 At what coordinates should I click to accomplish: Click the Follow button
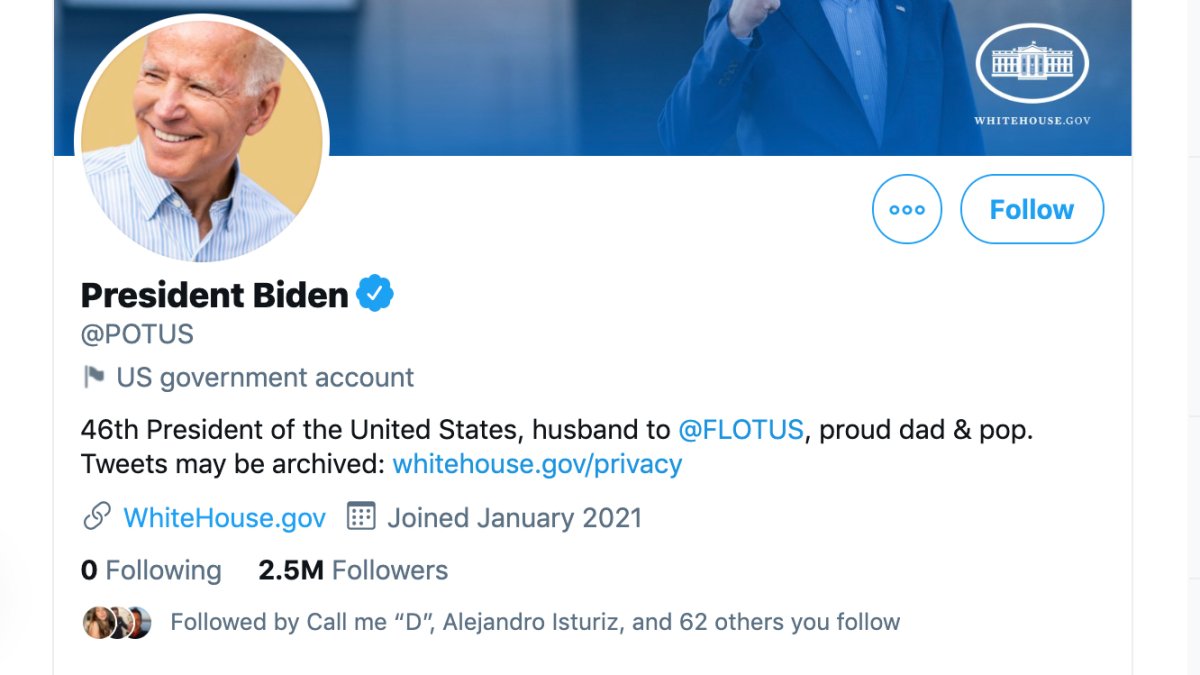[1032, 209]
